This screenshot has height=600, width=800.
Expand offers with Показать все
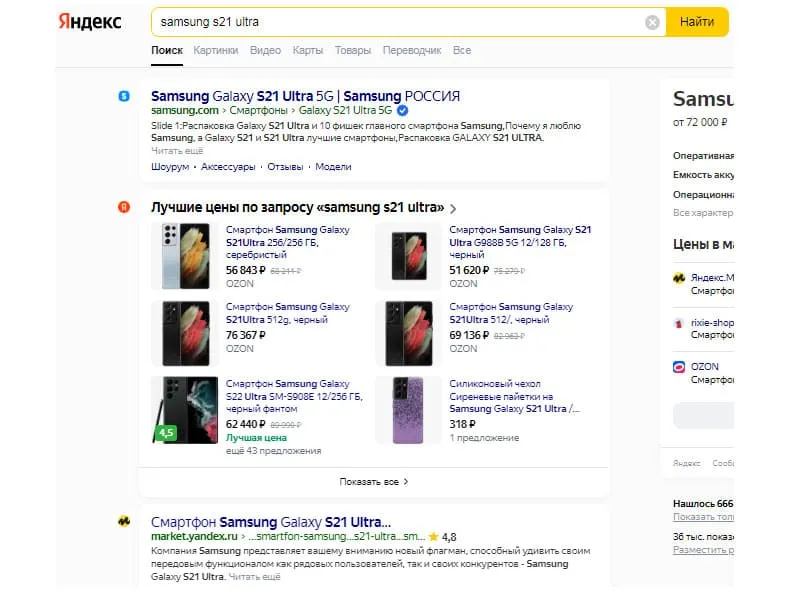(373, 481)
